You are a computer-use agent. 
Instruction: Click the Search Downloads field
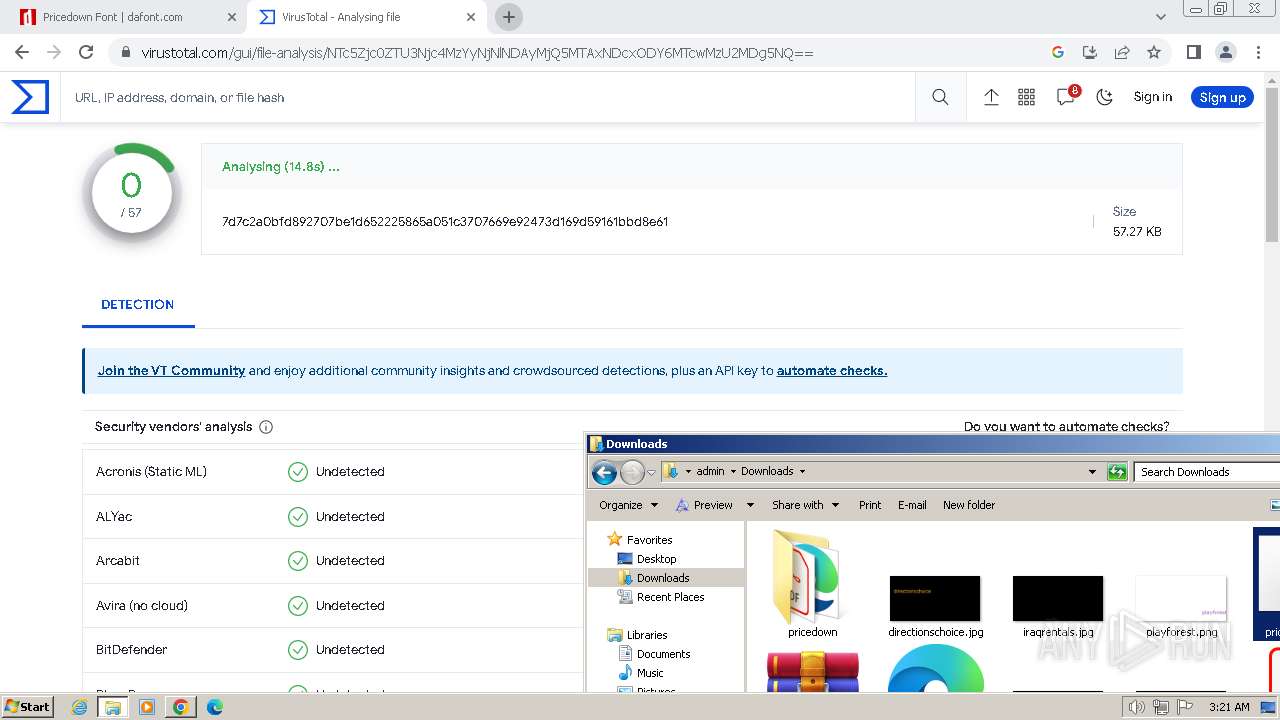click(1207, 472)
